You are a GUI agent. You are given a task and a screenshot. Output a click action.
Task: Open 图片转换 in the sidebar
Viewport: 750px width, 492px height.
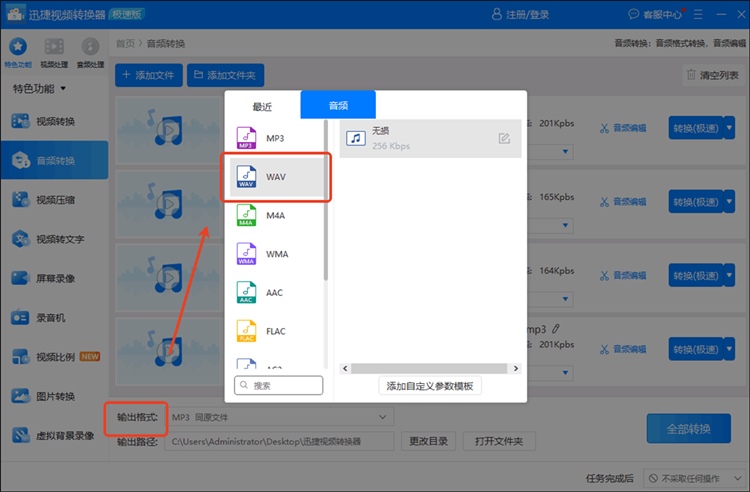(x=55, y=396)
